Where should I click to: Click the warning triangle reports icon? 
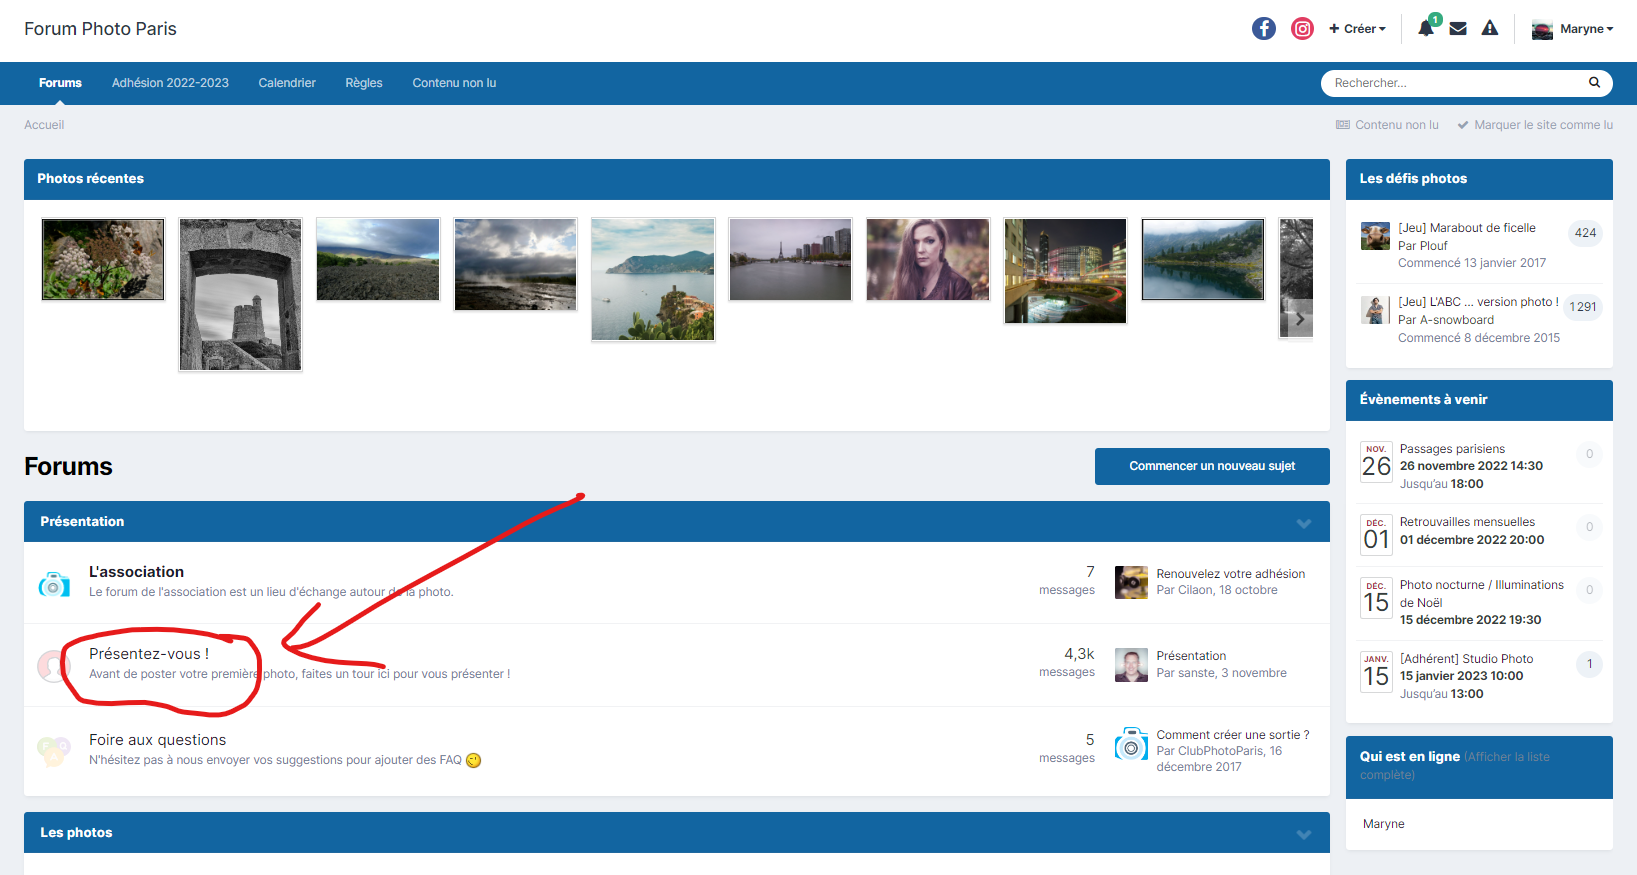[1490, 29]
